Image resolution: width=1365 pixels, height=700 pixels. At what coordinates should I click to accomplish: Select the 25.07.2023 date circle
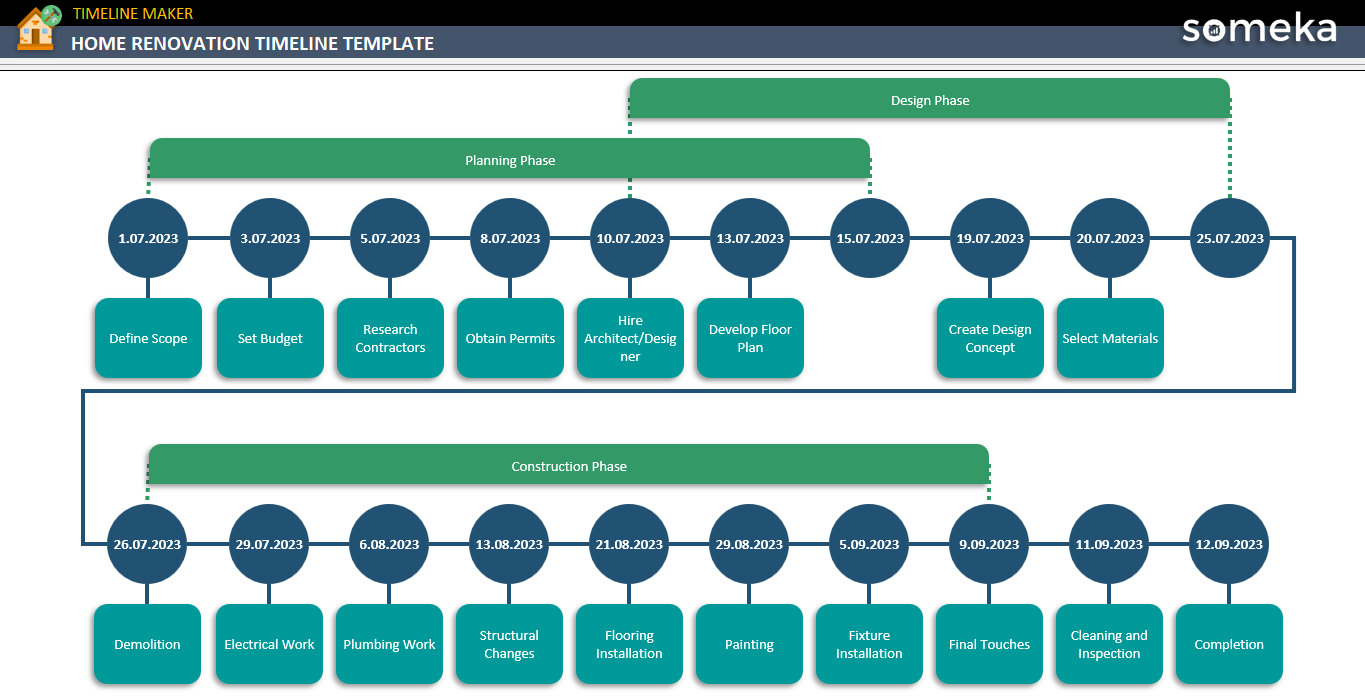(1229, 238)
